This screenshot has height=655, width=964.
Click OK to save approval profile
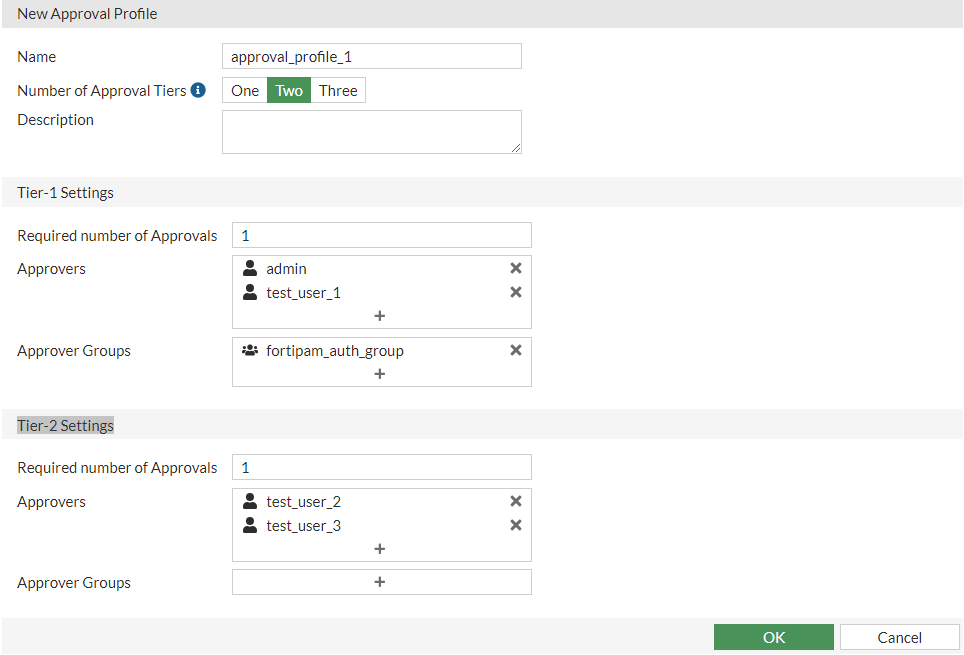tap(773, 637)
